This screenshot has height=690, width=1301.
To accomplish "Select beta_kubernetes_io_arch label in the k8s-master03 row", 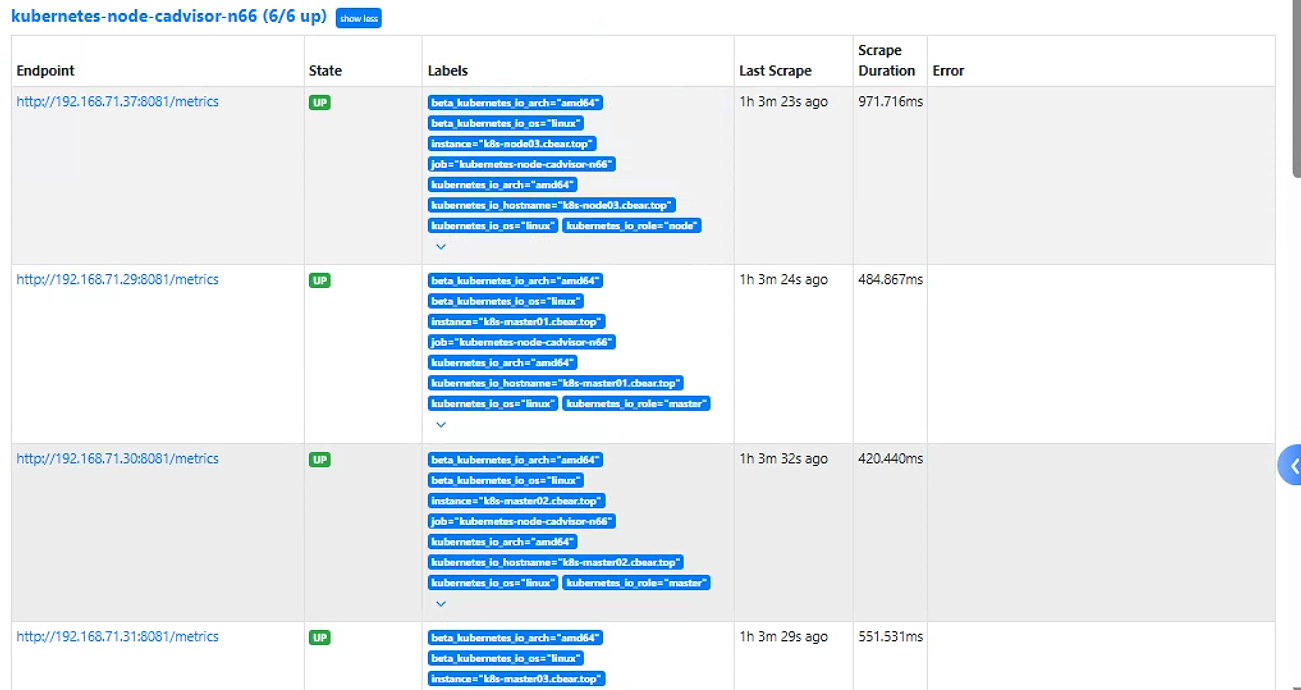I will 516,638.
